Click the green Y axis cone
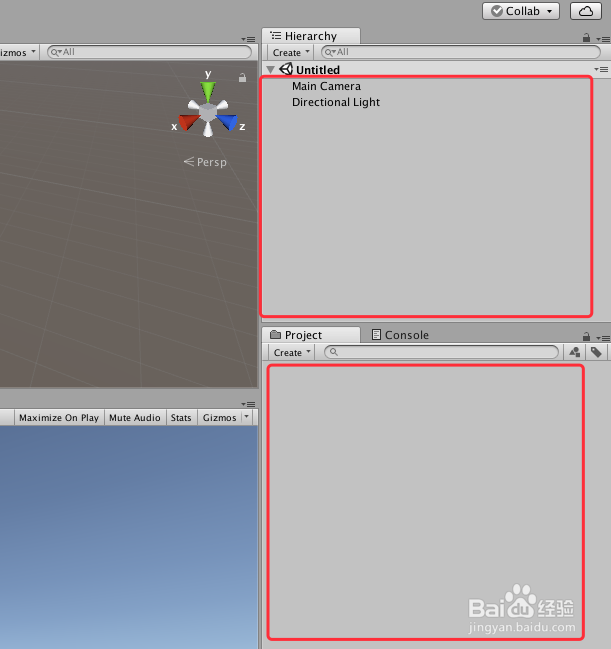 tap(208, 91)
